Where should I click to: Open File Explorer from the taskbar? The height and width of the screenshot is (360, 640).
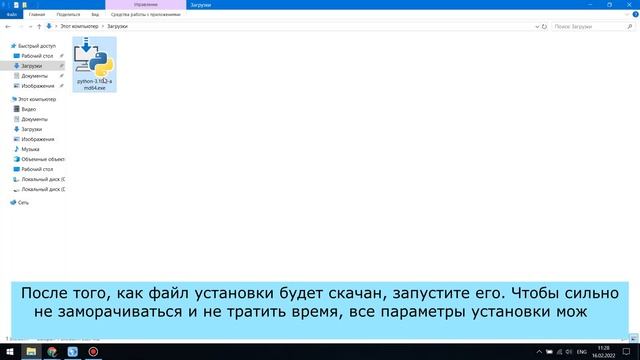point(31,351)
